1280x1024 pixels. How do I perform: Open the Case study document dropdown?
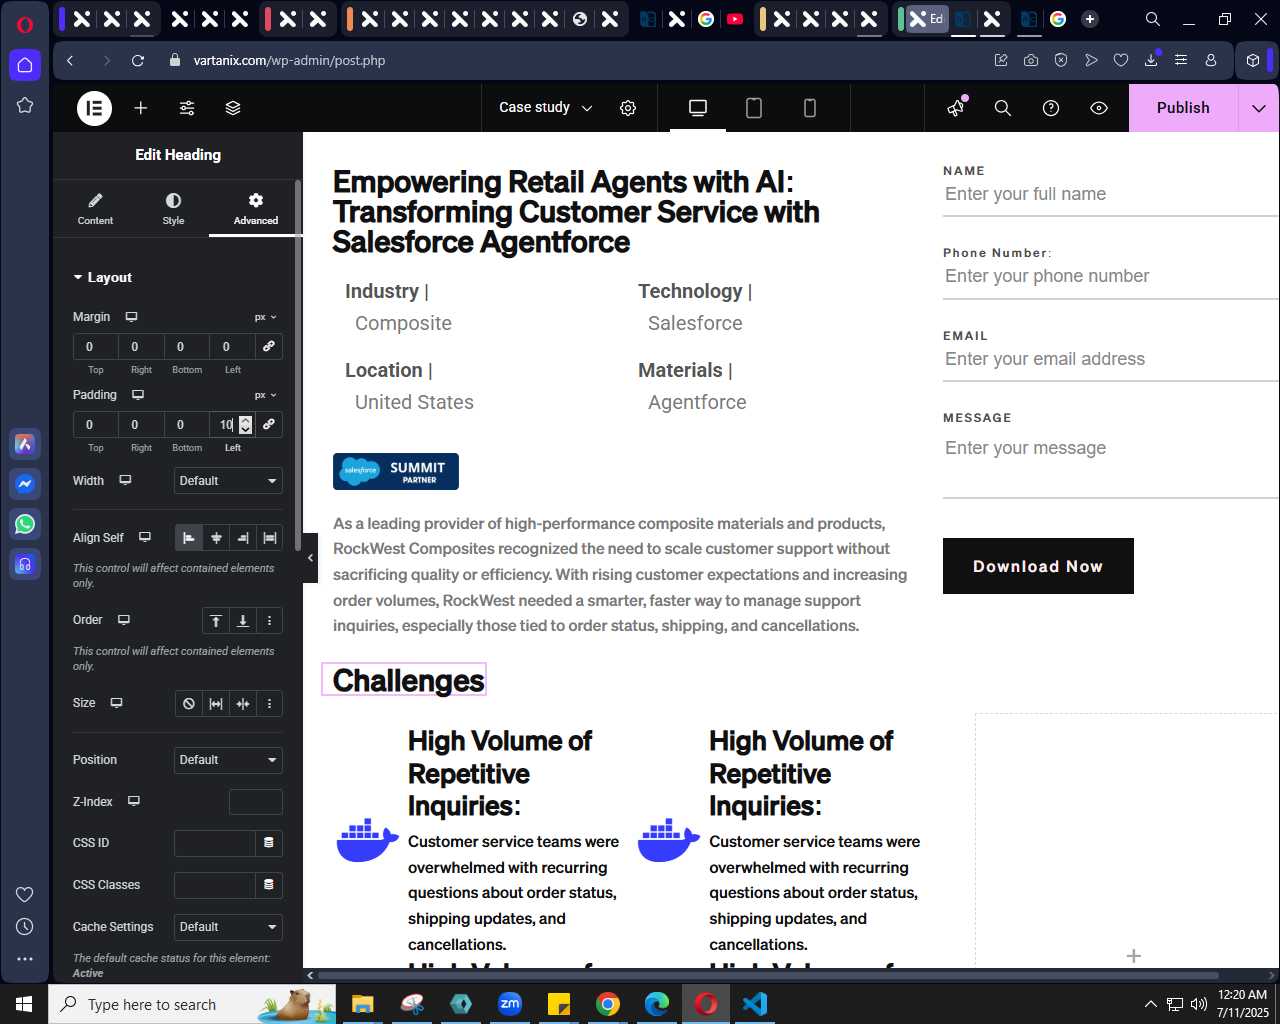tap(546, 108)
